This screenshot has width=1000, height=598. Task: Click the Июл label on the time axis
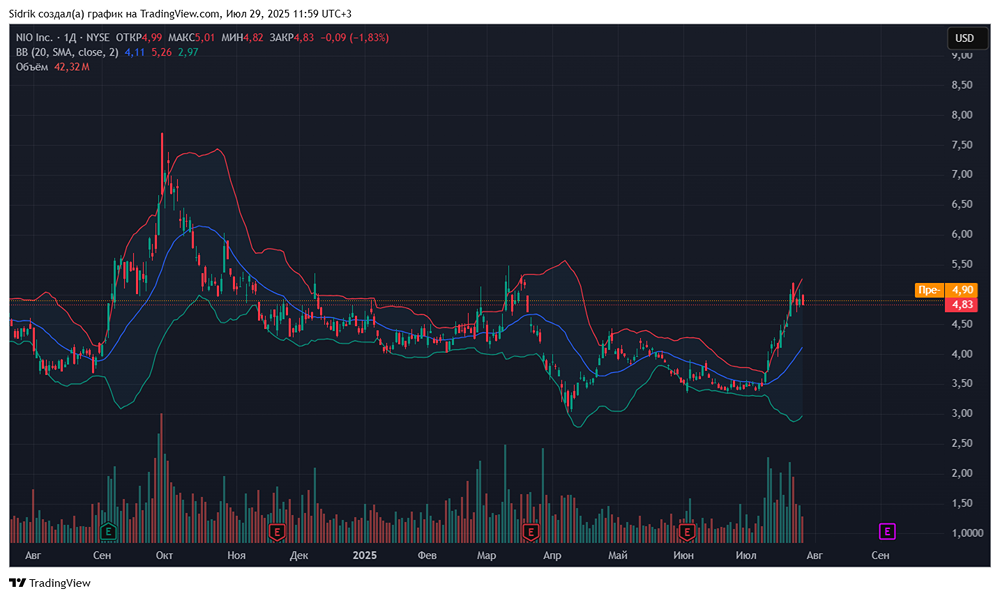[746, 555]
